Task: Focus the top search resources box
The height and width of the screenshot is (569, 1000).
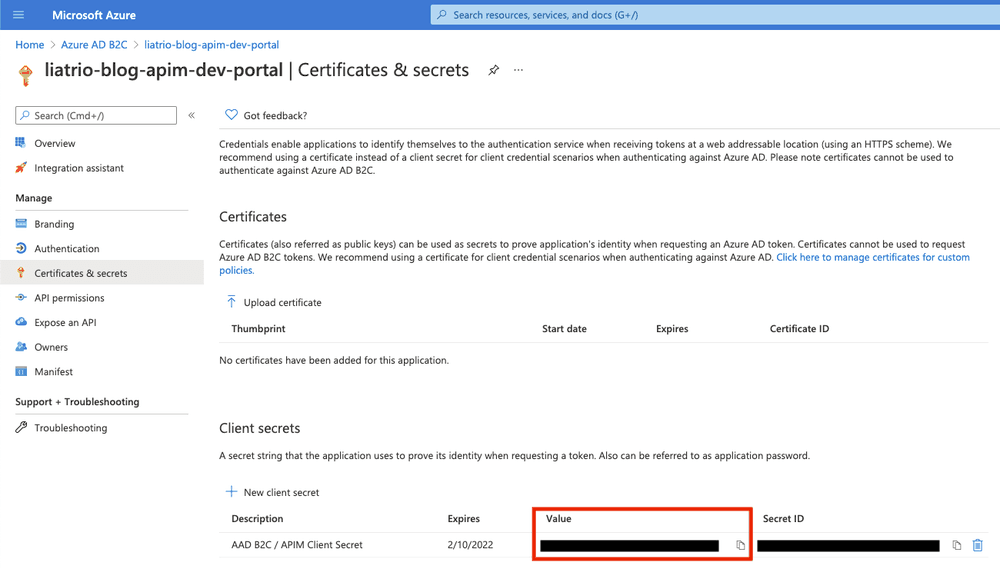Action: tap(715, 15)
